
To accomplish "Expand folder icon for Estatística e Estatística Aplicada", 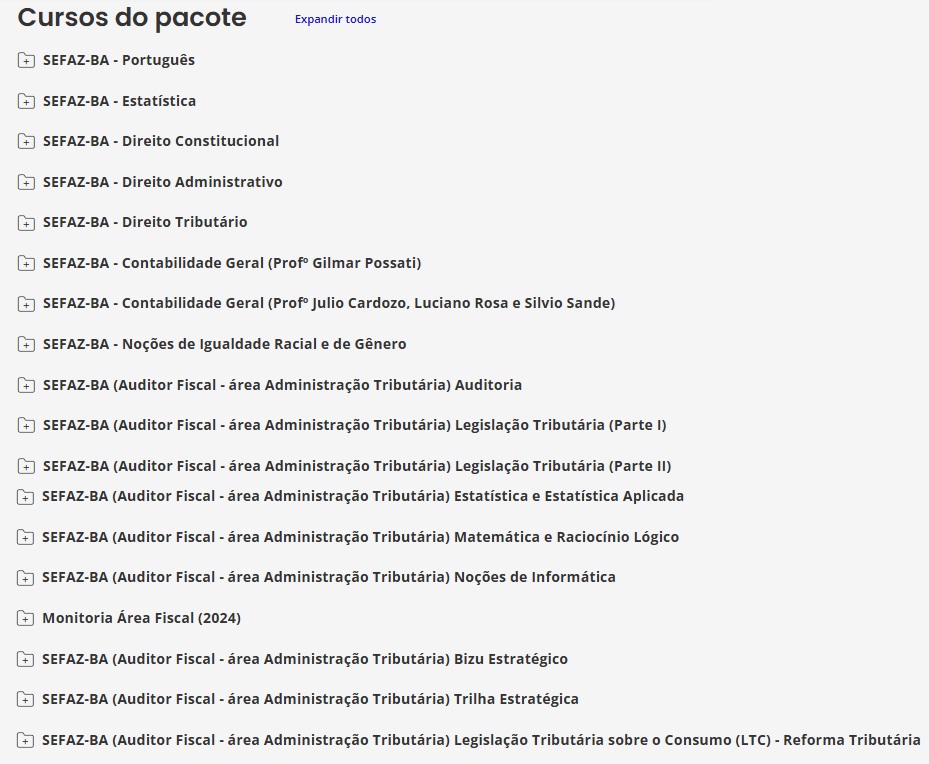I will [x=25, y=497].
